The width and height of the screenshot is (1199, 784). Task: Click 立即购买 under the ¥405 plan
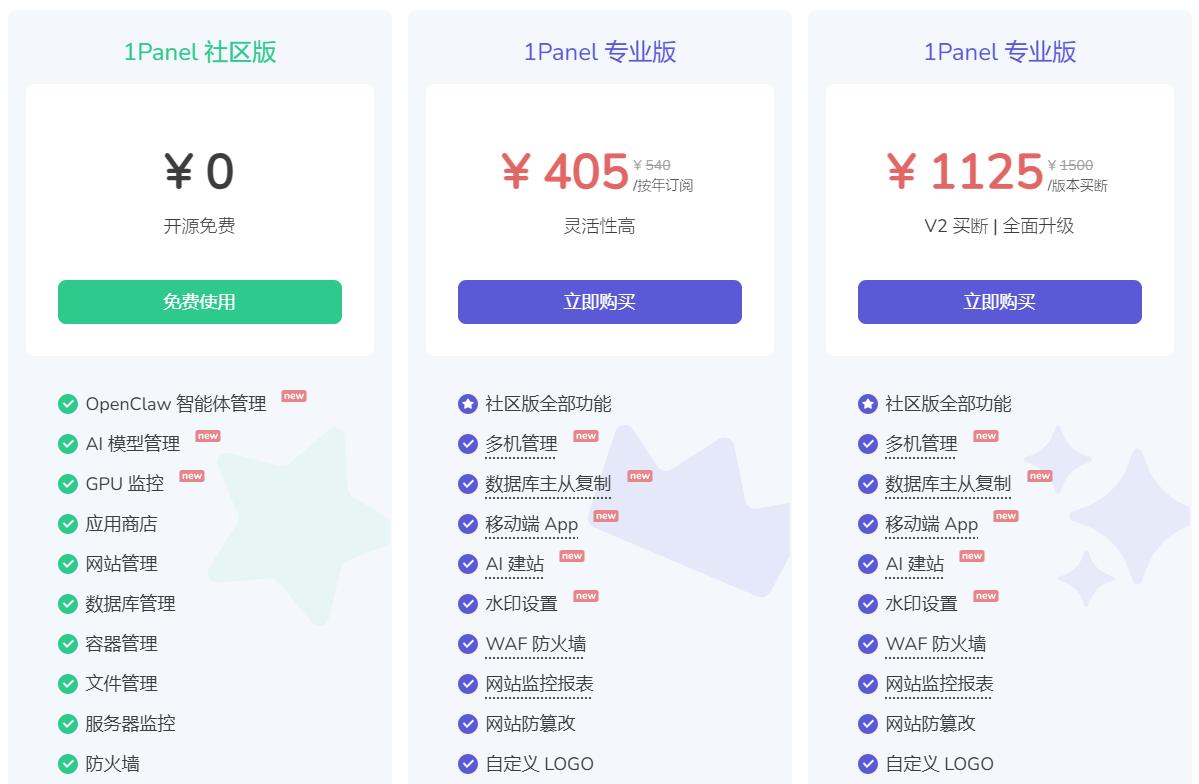click(x=600, y=302)
